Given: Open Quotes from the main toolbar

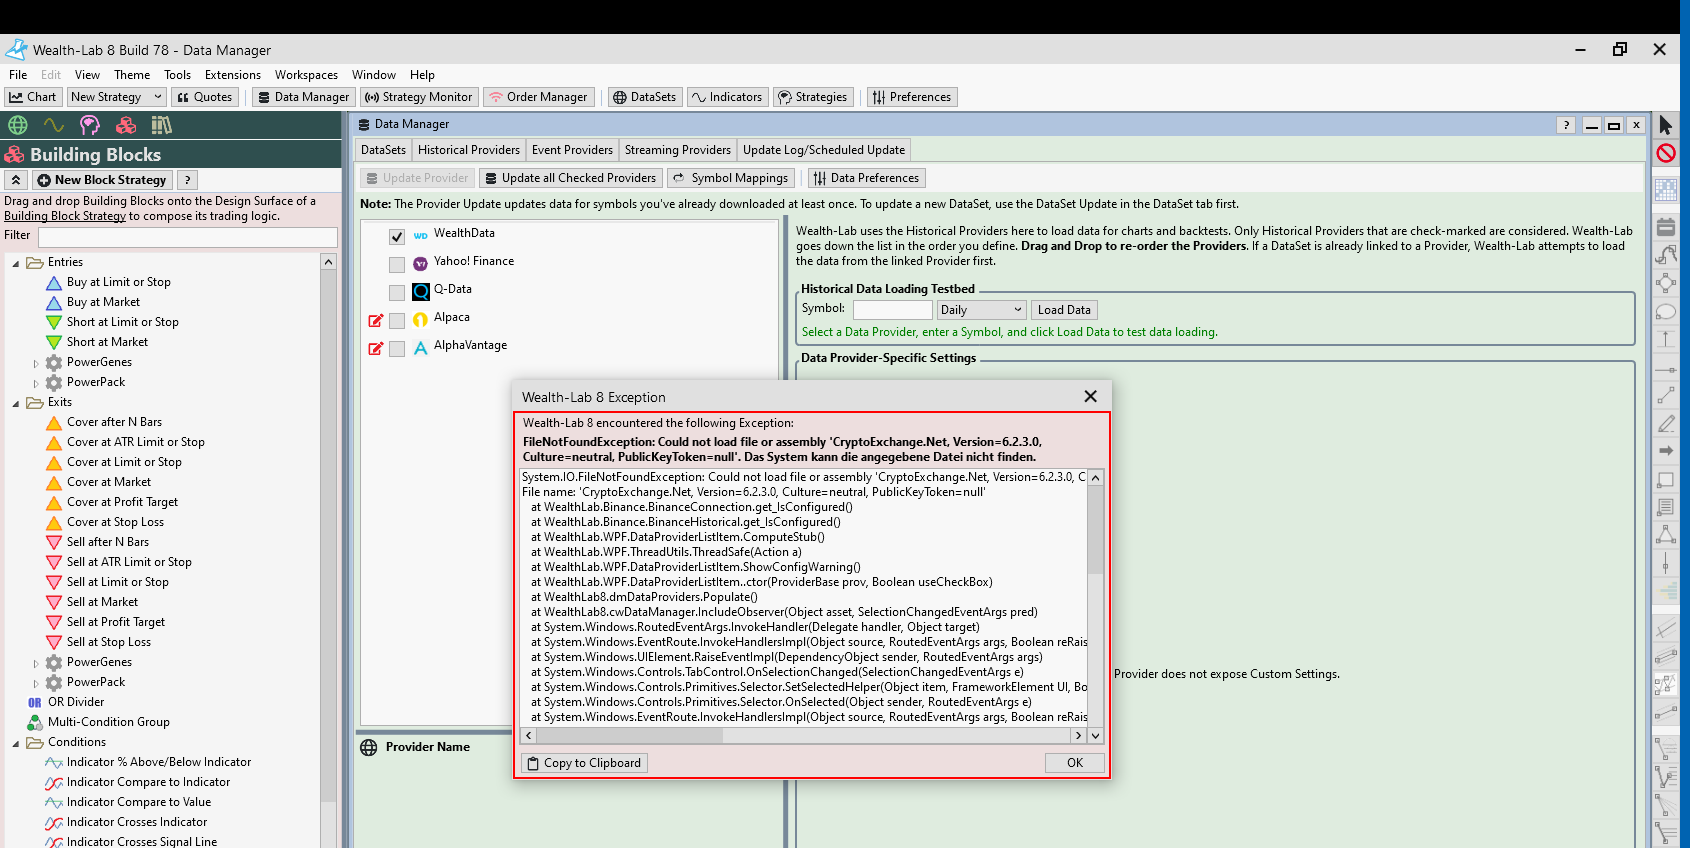Looking at the screenshot, I should 205,97.
